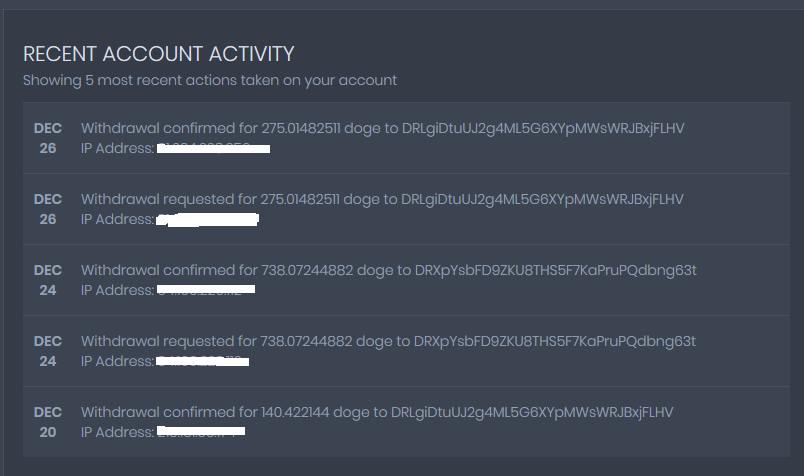Click the "Showing 5 most recent actions" subtitle
This screenshot has width=804, height=476.
210,80
